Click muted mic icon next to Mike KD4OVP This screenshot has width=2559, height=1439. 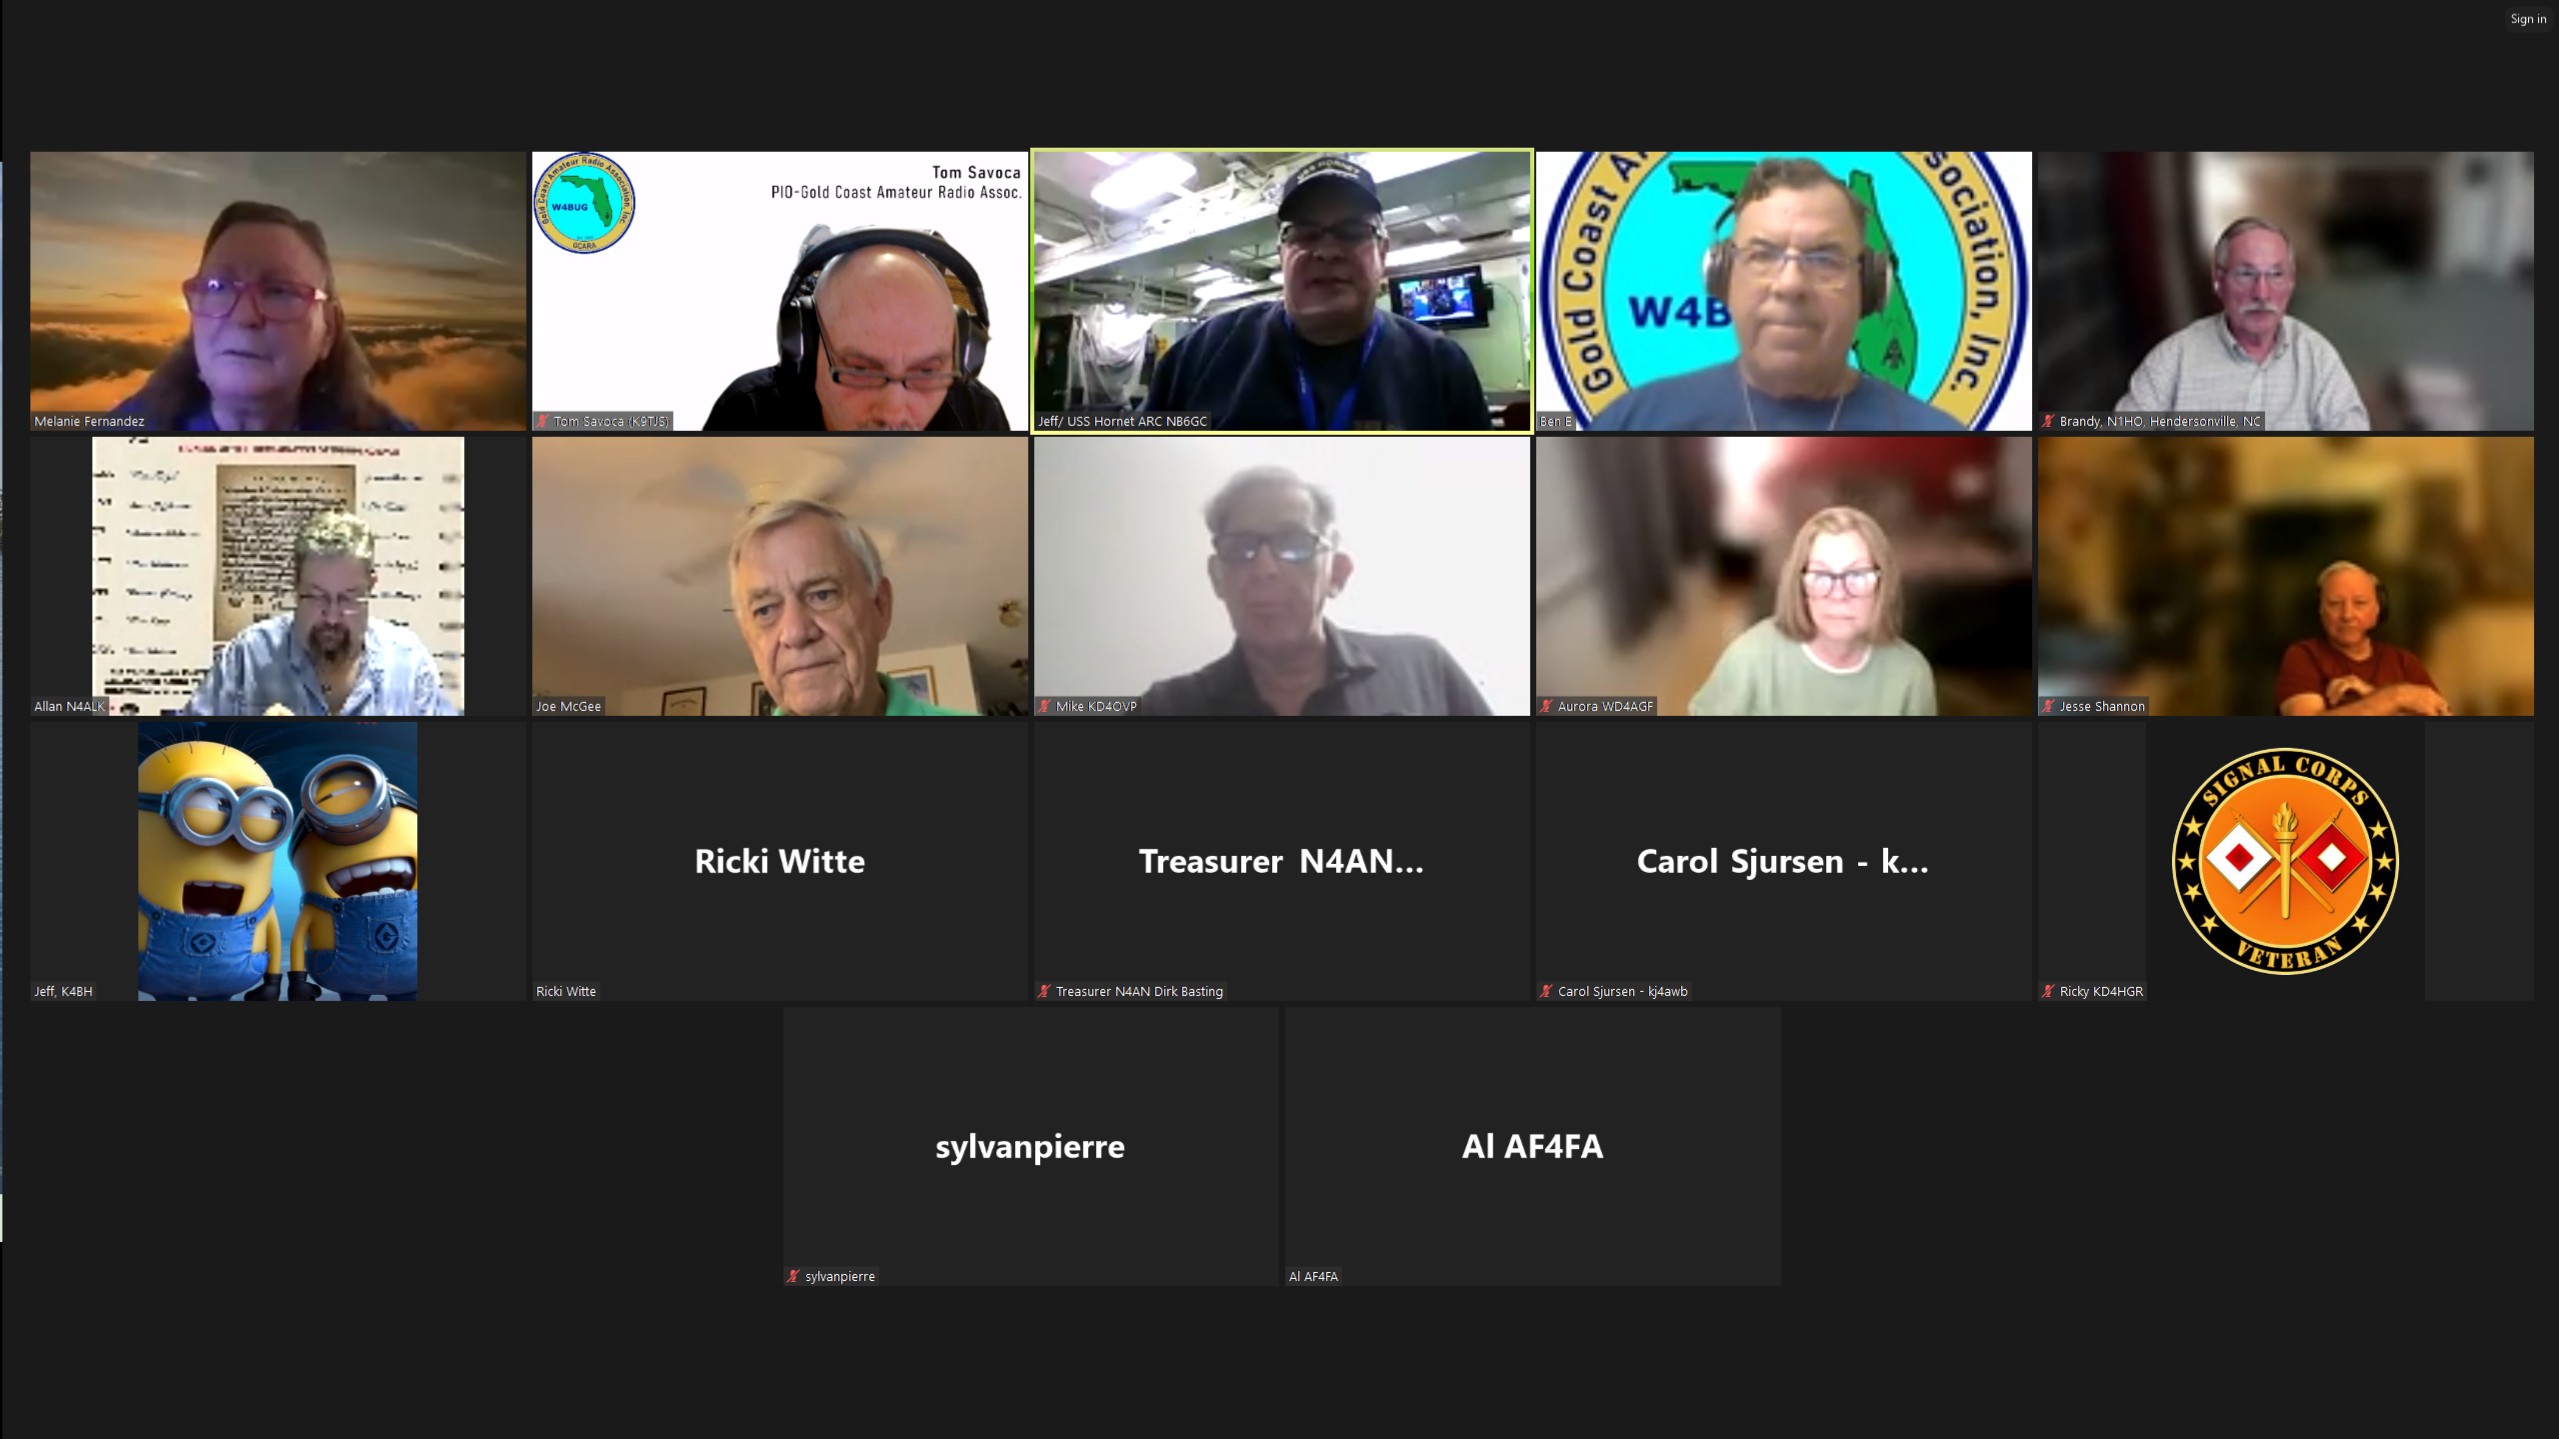1045,706
